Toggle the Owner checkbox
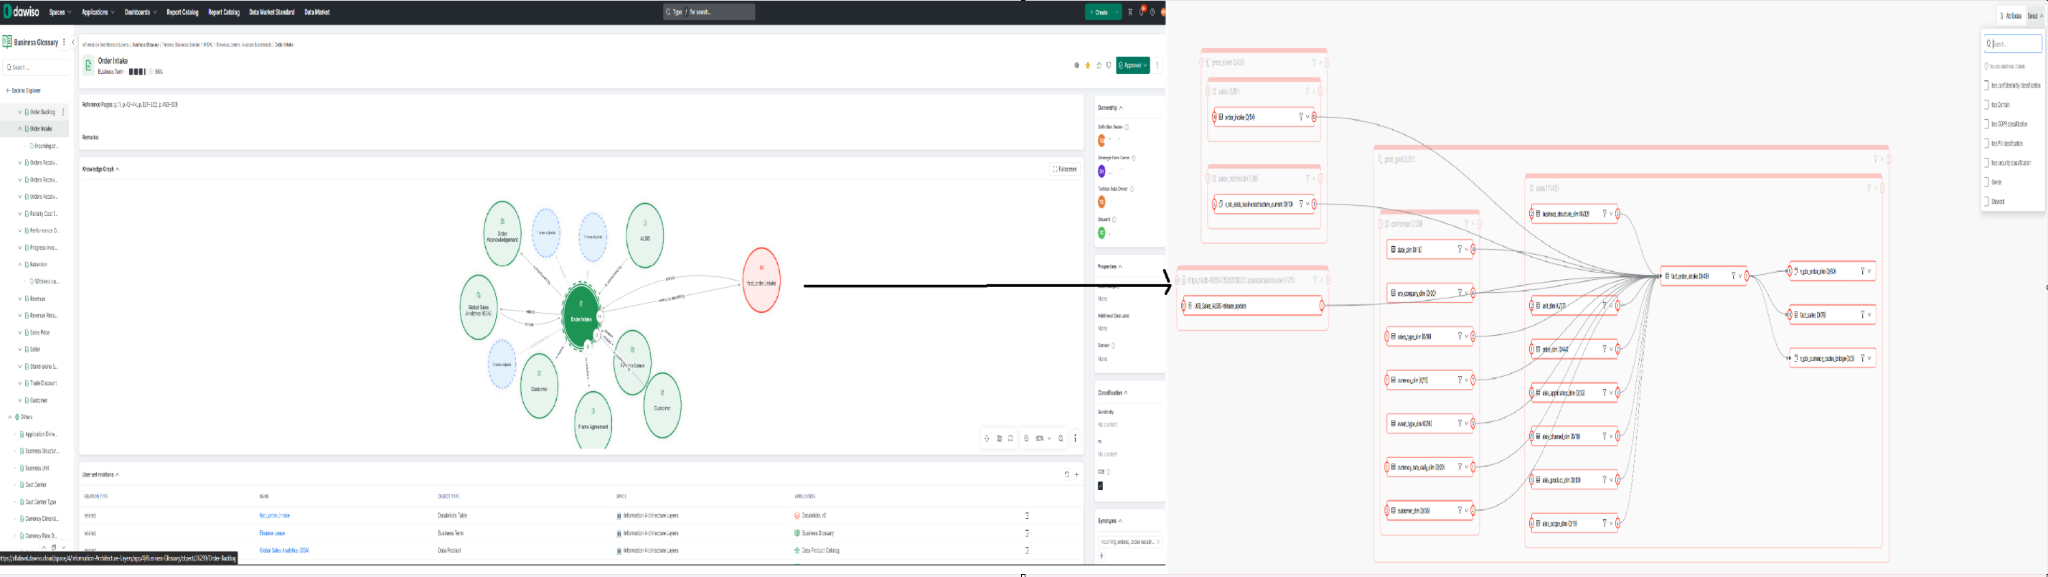The height and width of the screenshot is (577, 2048). pyautogui.click(x=1987, y=182)
